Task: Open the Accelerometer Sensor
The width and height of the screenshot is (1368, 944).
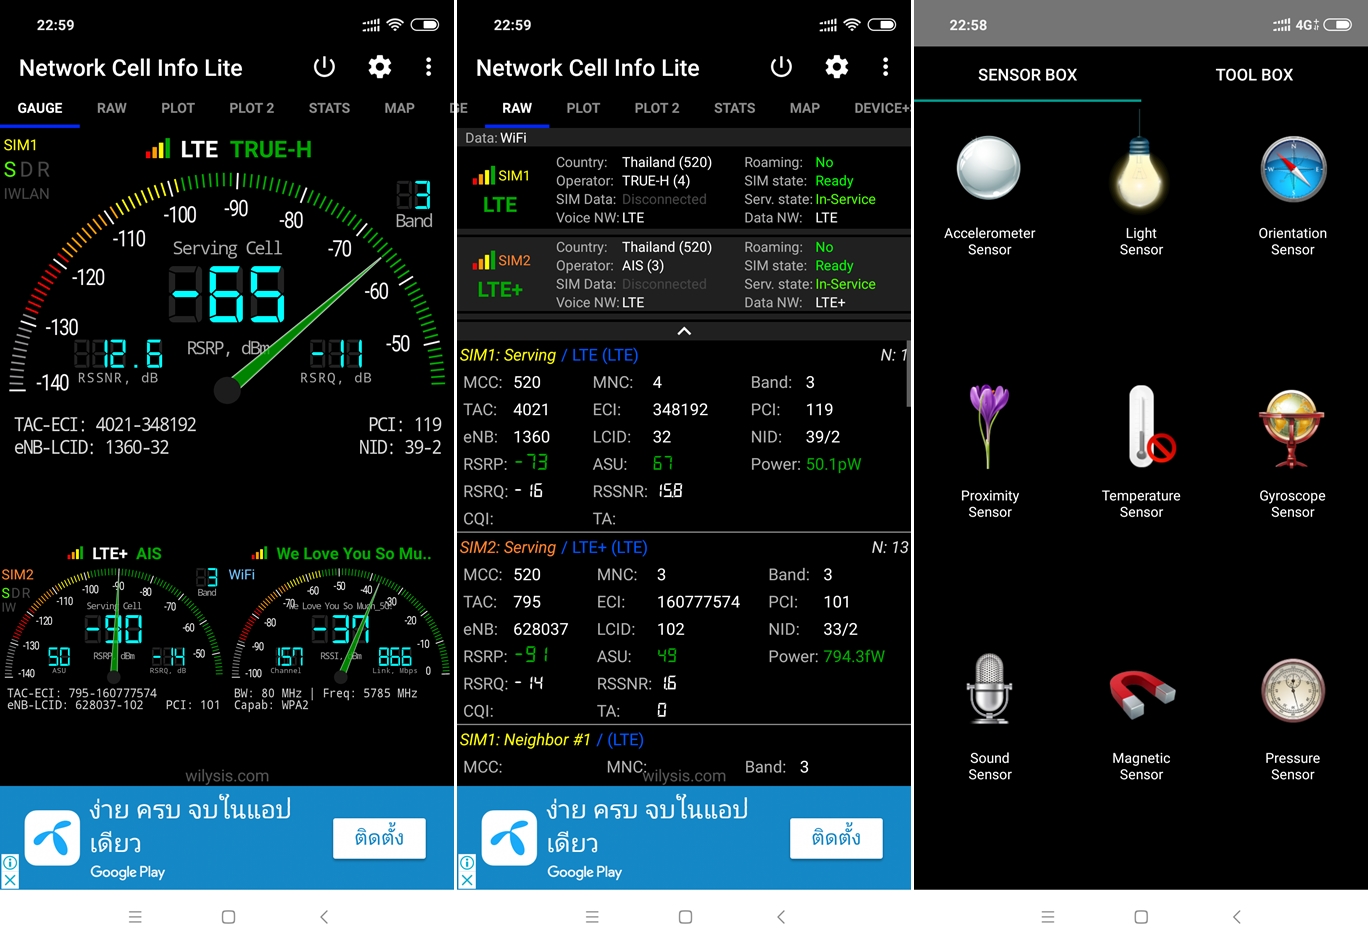Action: tap(989, 169)
